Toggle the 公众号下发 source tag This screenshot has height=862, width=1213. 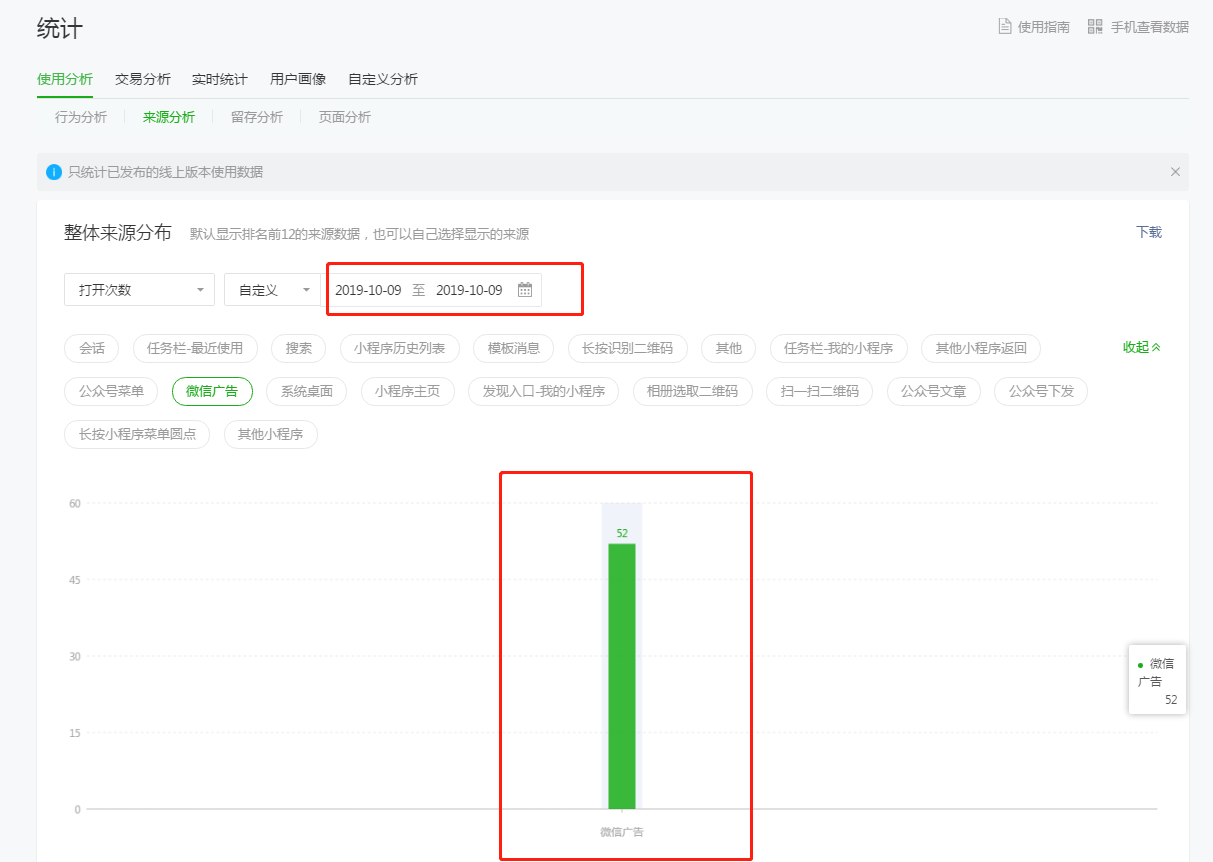pos(1041,391)
